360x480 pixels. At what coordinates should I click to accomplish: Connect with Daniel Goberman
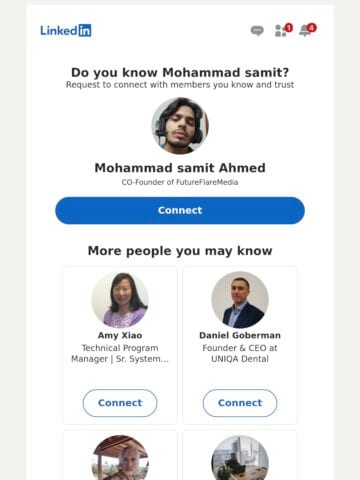point(240,403)
